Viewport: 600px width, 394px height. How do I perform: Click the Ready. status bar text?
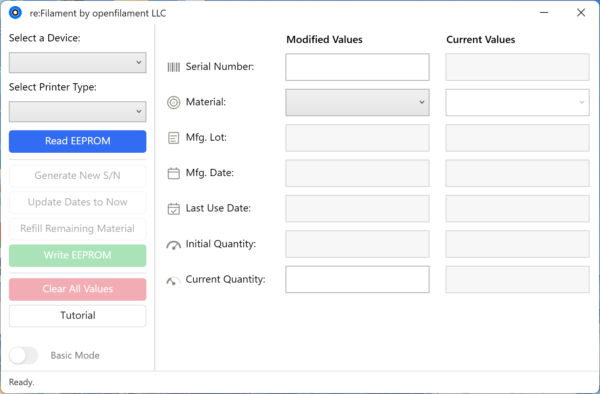(21, 382)
